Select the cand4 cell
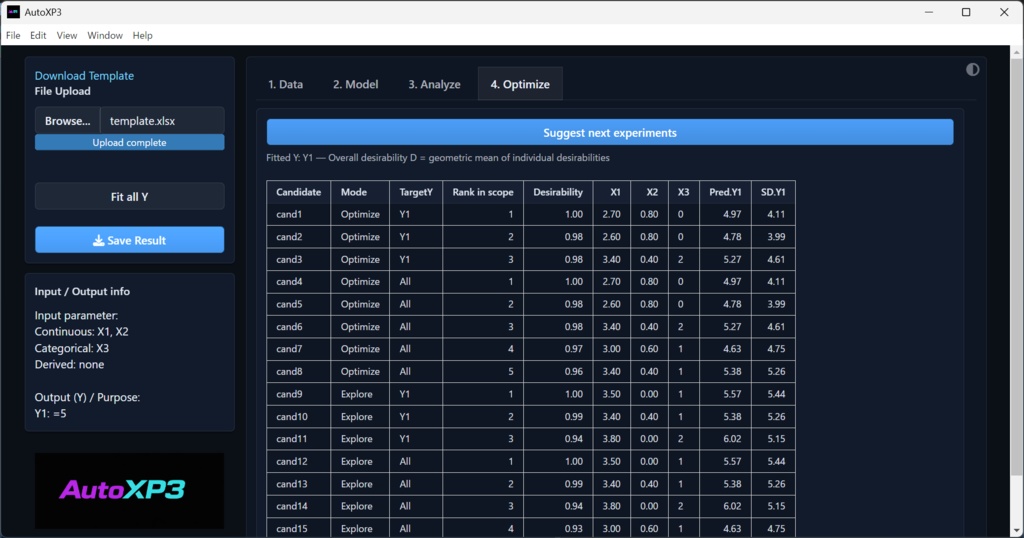 click(298, 281)
